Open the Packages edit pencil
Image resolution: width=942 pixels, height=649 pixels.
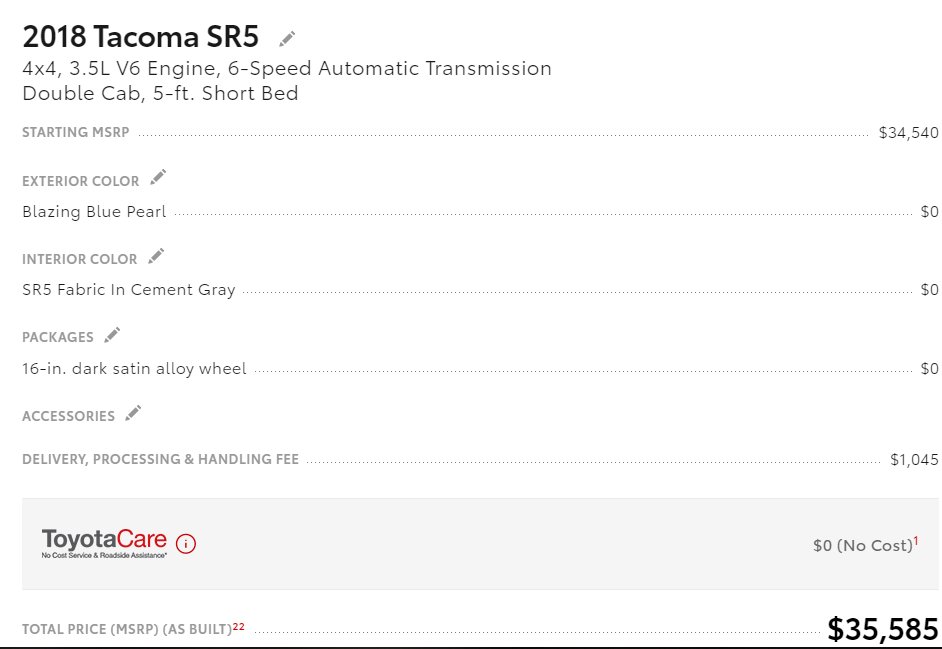112,335
